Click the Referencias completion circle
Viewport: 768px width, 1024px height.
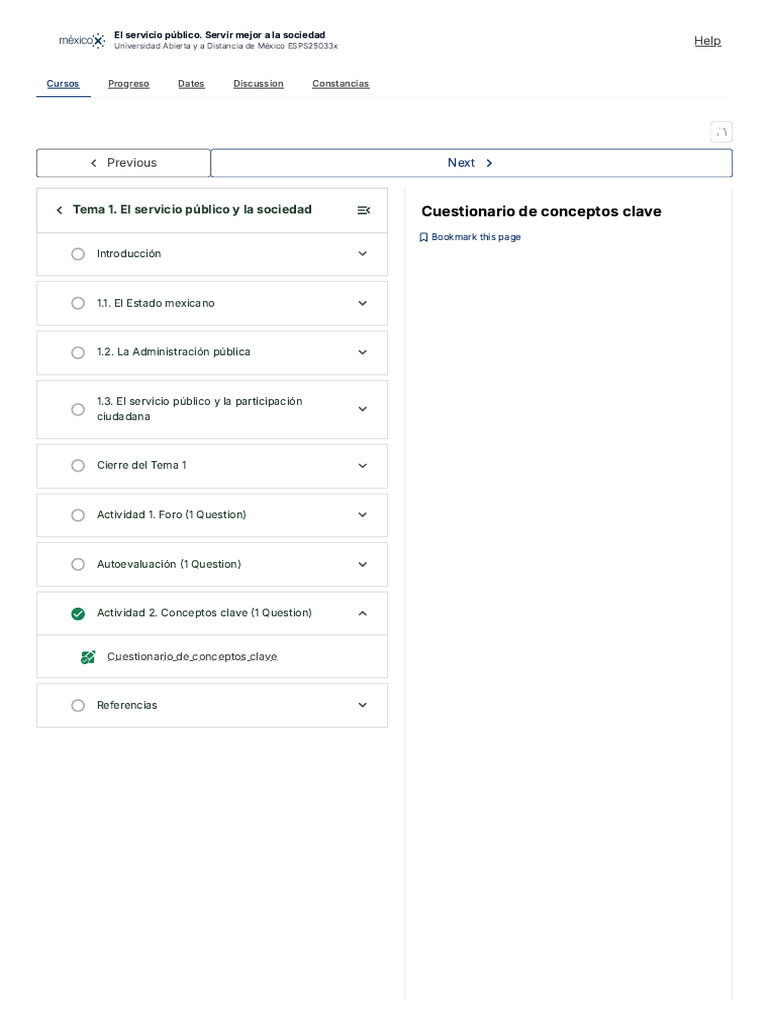pyautogui.click(x=78, y=706)
